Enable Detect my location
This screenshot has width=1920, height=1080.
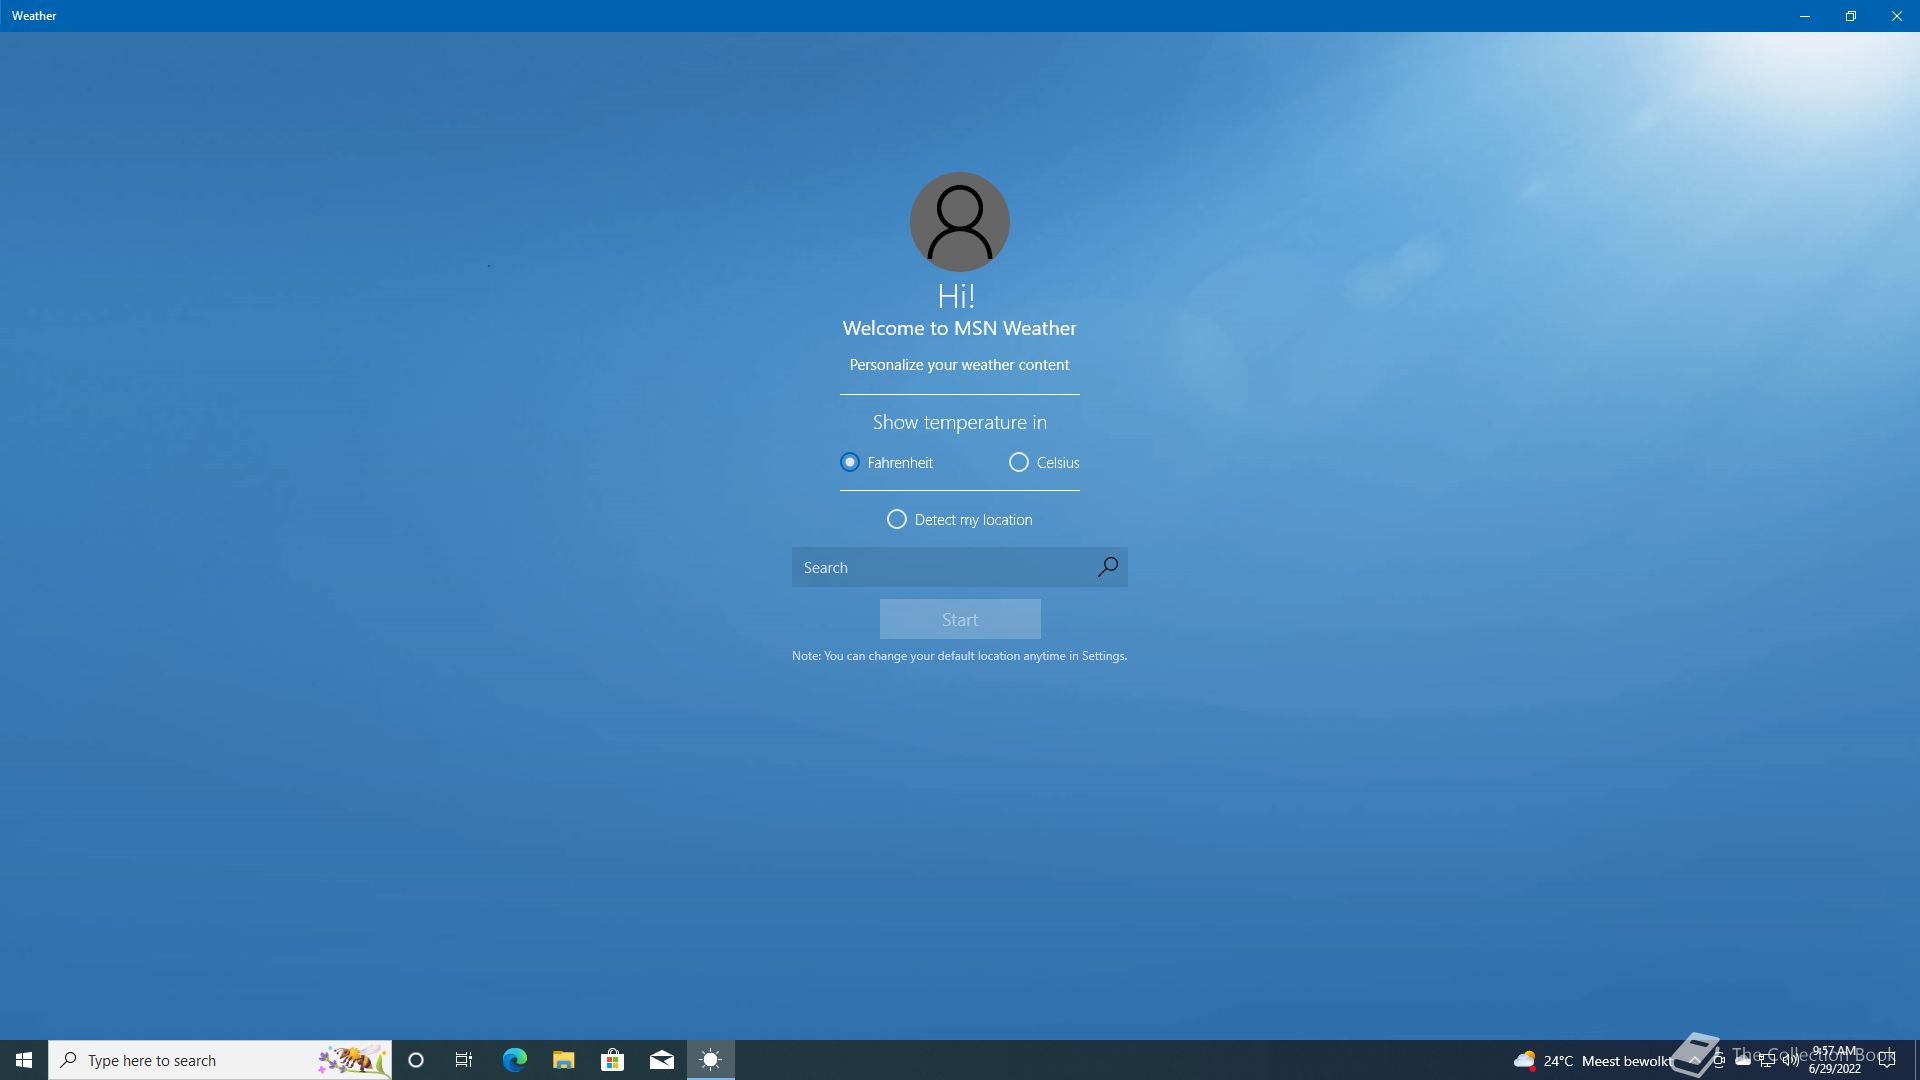pyautogui.click(x=960, y=519)
